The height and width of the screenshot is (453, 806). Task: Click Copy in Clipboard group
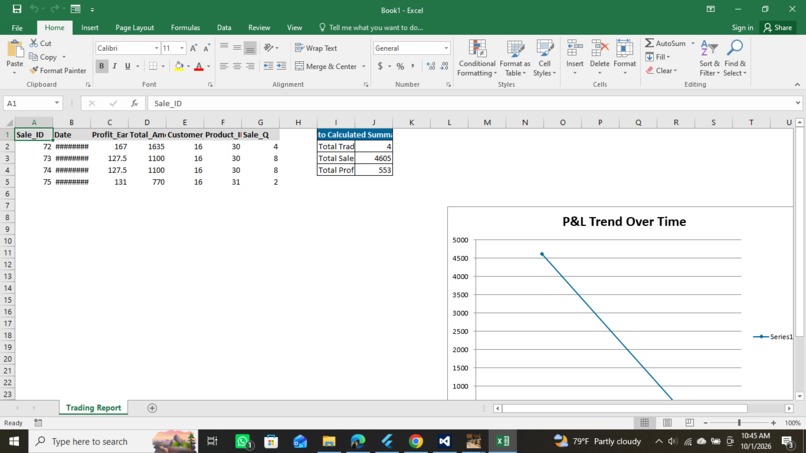coord(43,57)
